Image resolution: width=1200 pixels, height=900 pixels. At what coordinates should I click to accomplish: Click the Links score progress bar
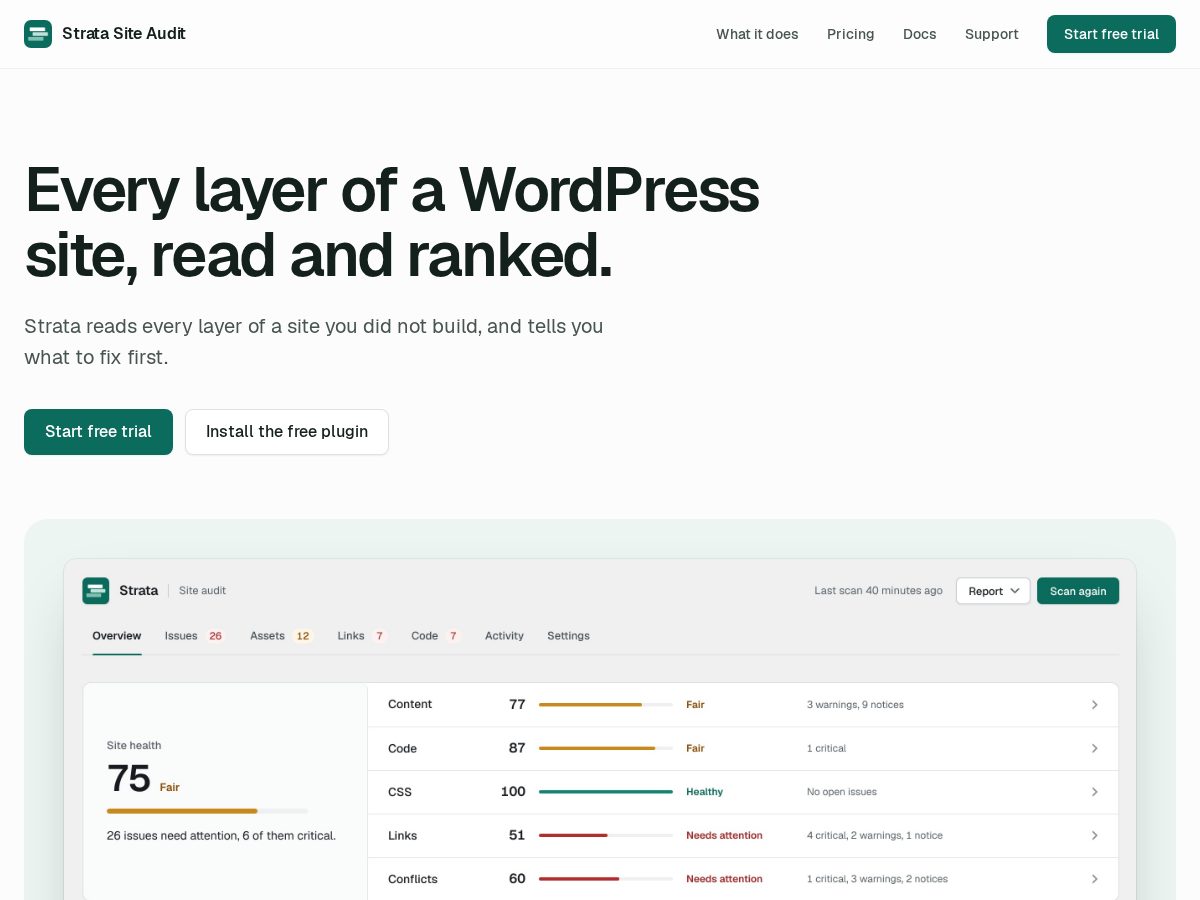coord(606,835)
